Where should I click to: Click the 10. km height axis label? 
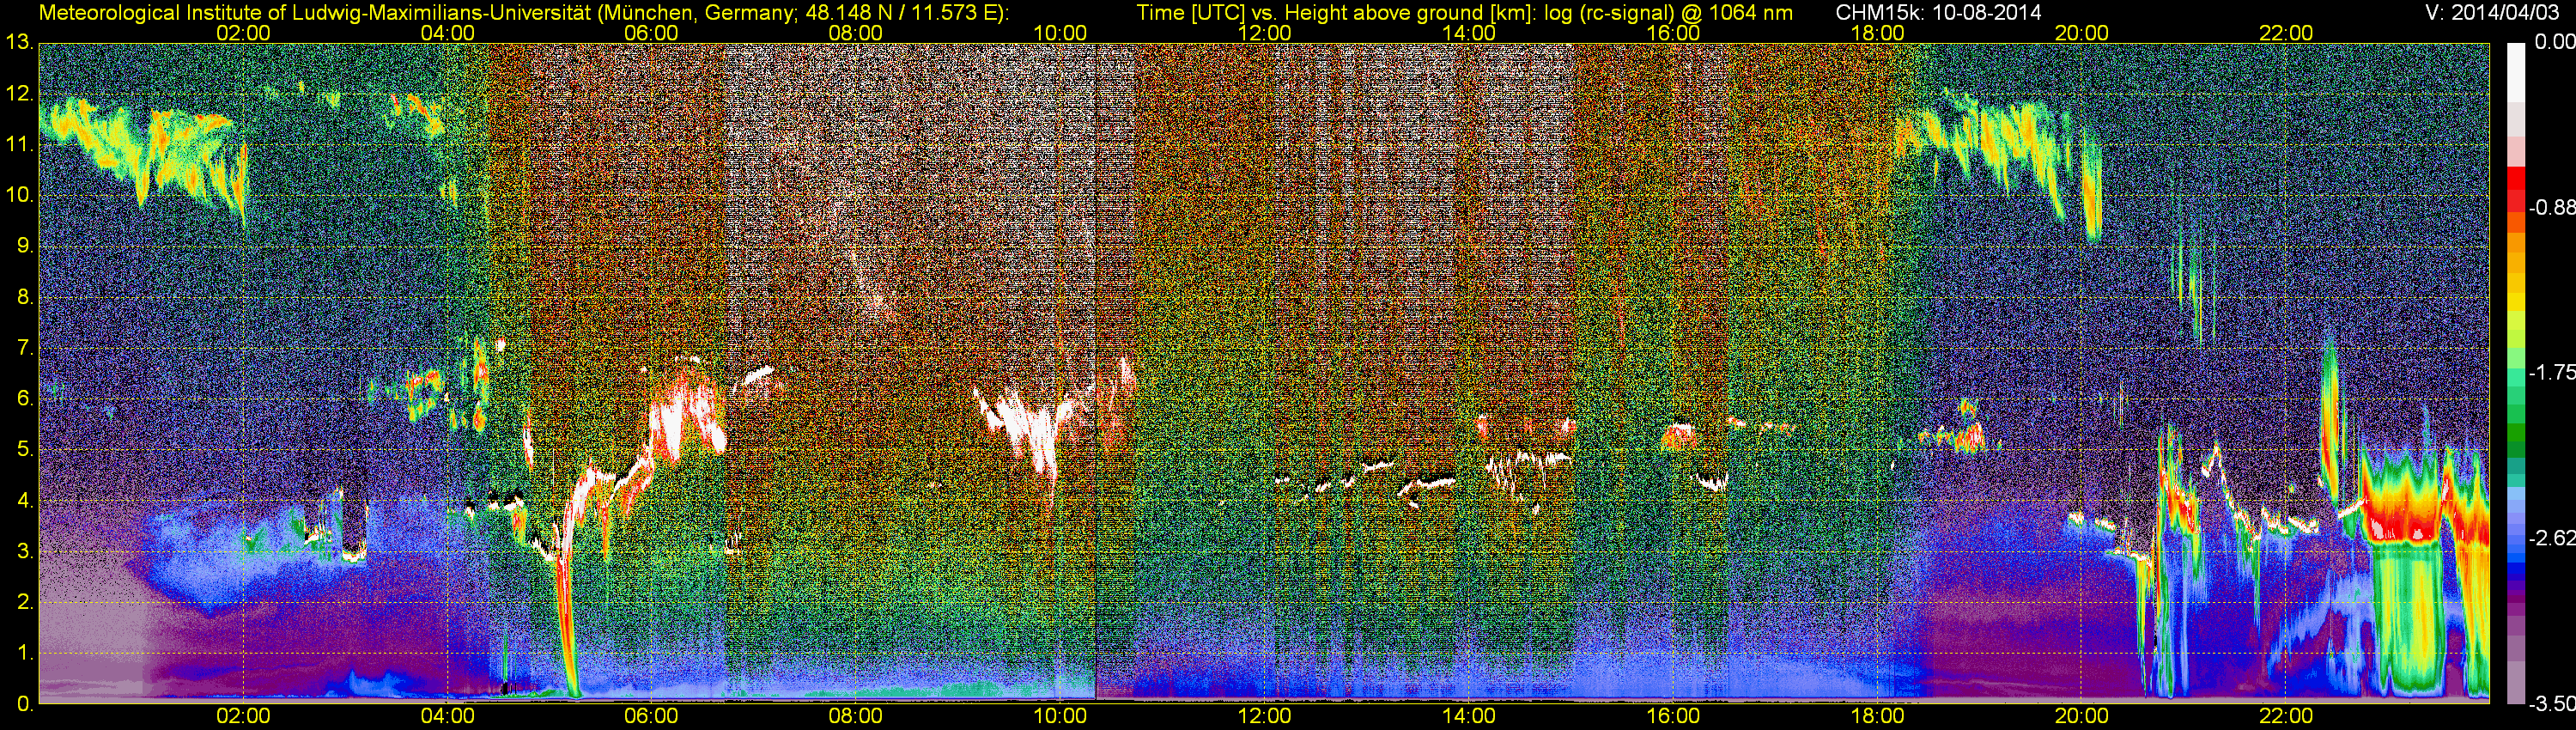pos(19,195)
